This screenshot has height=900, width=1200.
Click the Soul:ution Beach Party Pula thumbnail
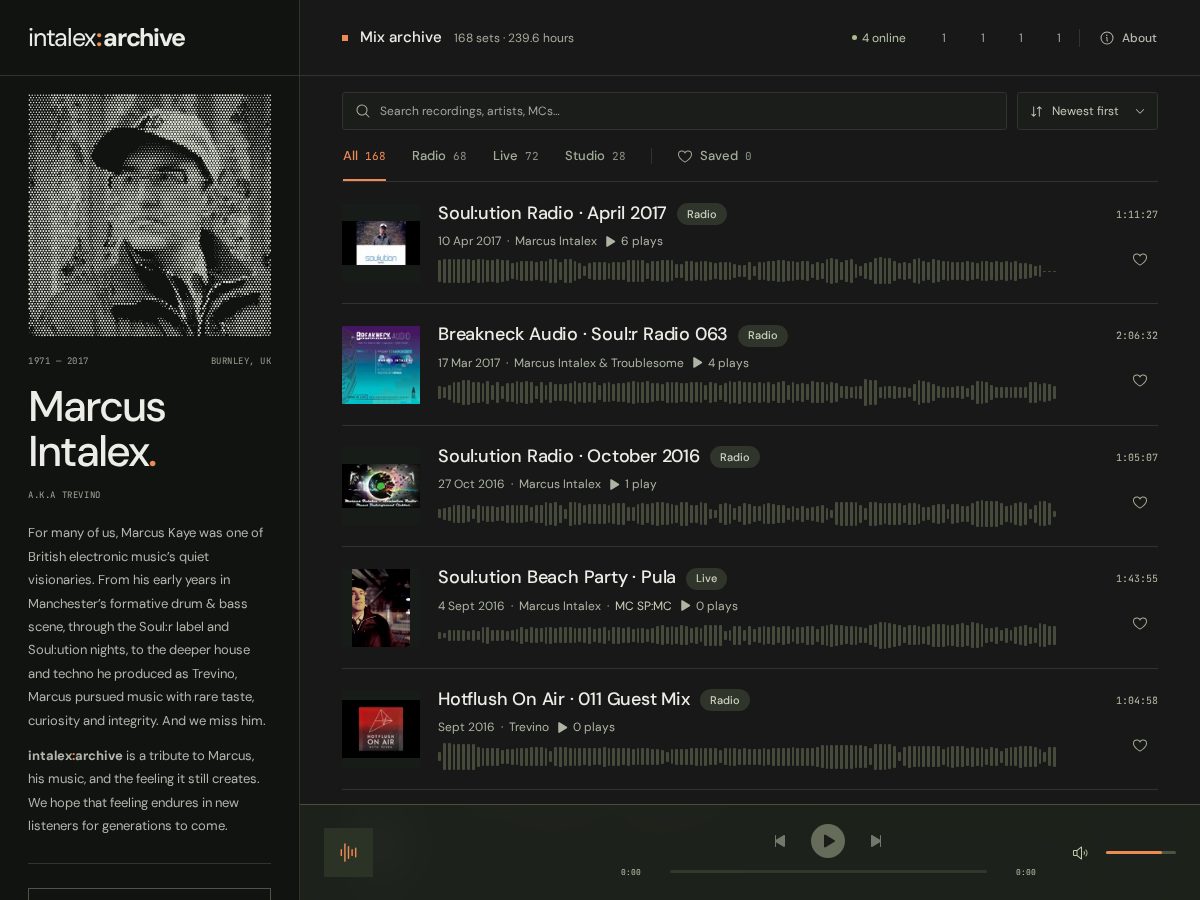tap(381, 608)
